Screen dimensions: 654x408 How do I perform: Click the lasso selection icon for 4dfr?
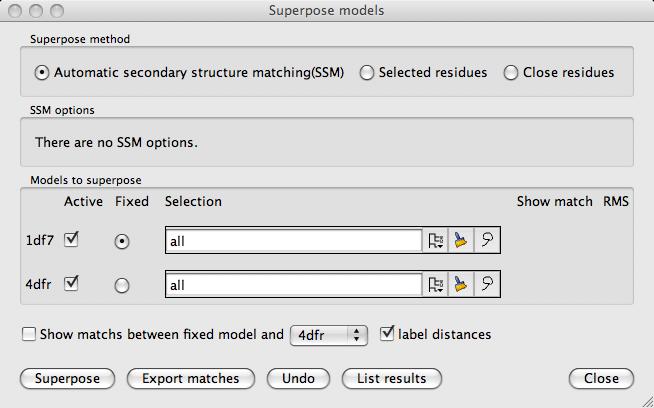point(486,285)
